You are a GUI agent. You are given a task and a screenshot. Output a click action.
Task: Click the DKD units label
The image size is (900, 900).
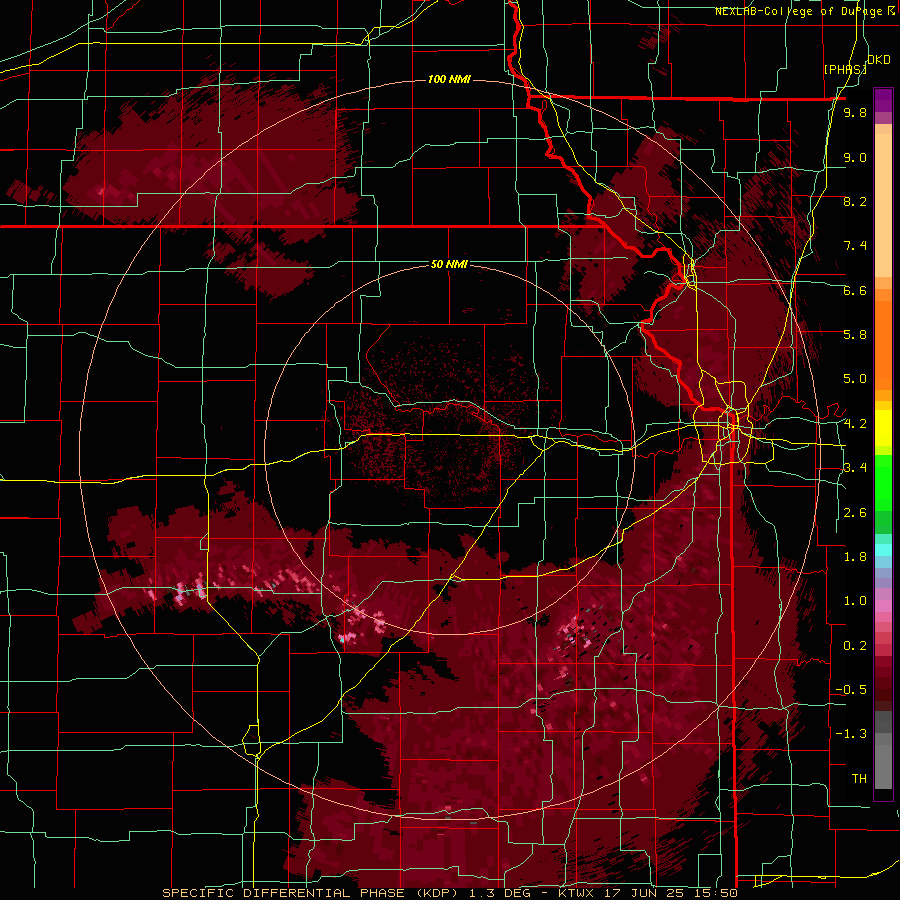click(x=878, y=60)
